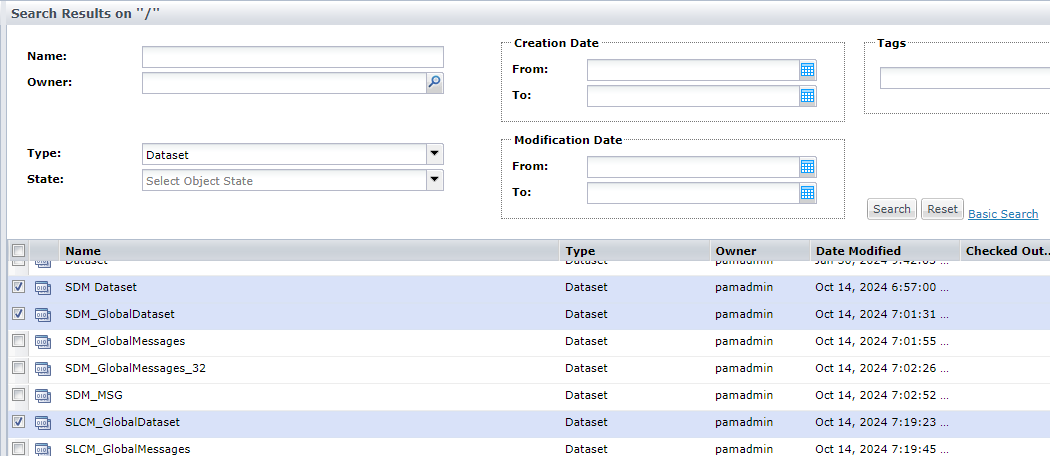Screen dimensions: 1050x456
Task: Switch to Basic Search link
Action: tap(1003, 214)
